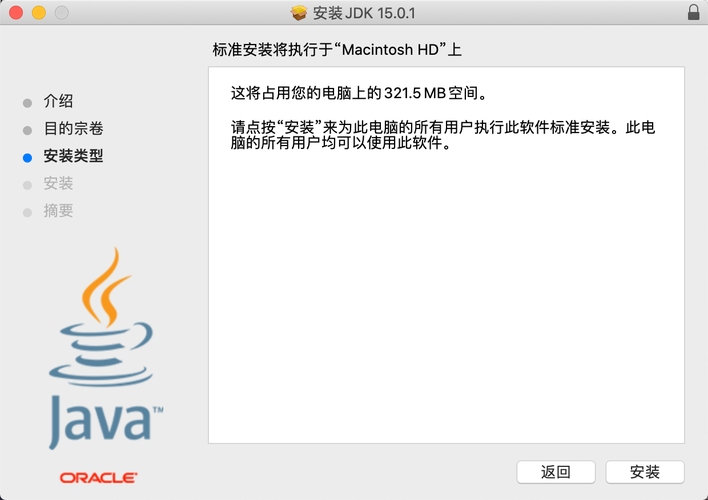
Task: Select the 目的宗卷 step in sidebar
Action: (x=74, y=129)
